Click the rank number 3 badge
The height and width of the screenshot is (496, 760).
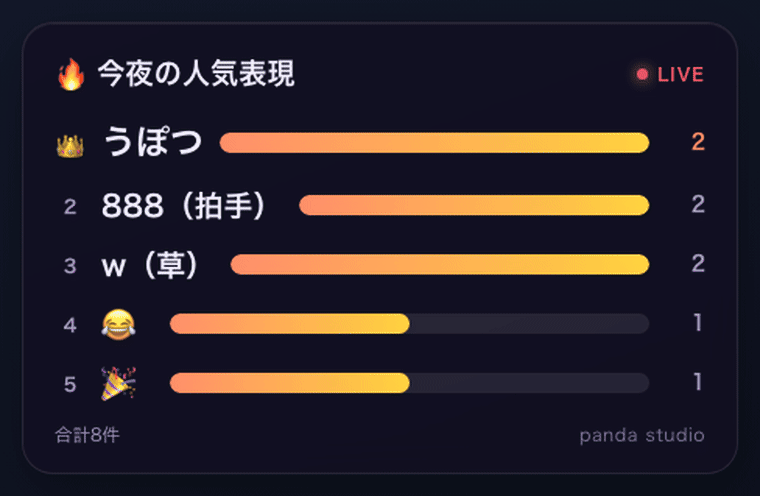tap(70, 266)
